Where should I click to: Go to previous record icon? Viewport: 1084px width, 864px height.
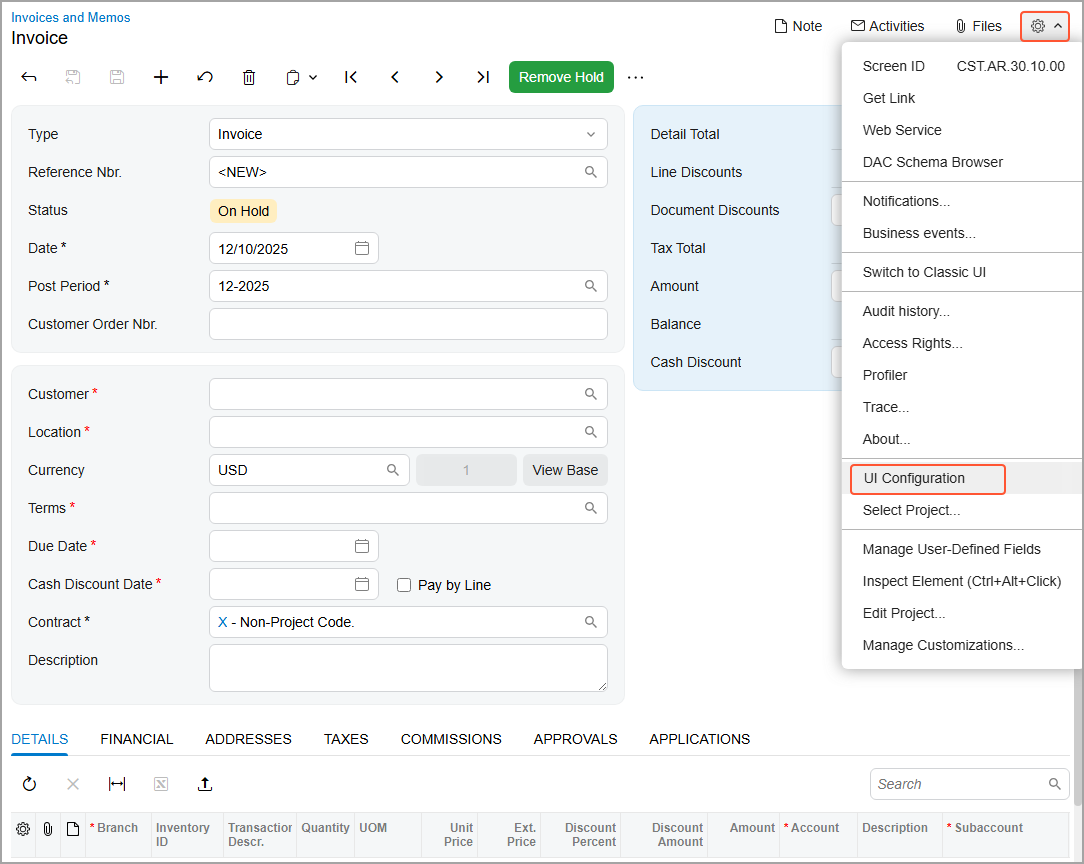click(x=395, y=77)
